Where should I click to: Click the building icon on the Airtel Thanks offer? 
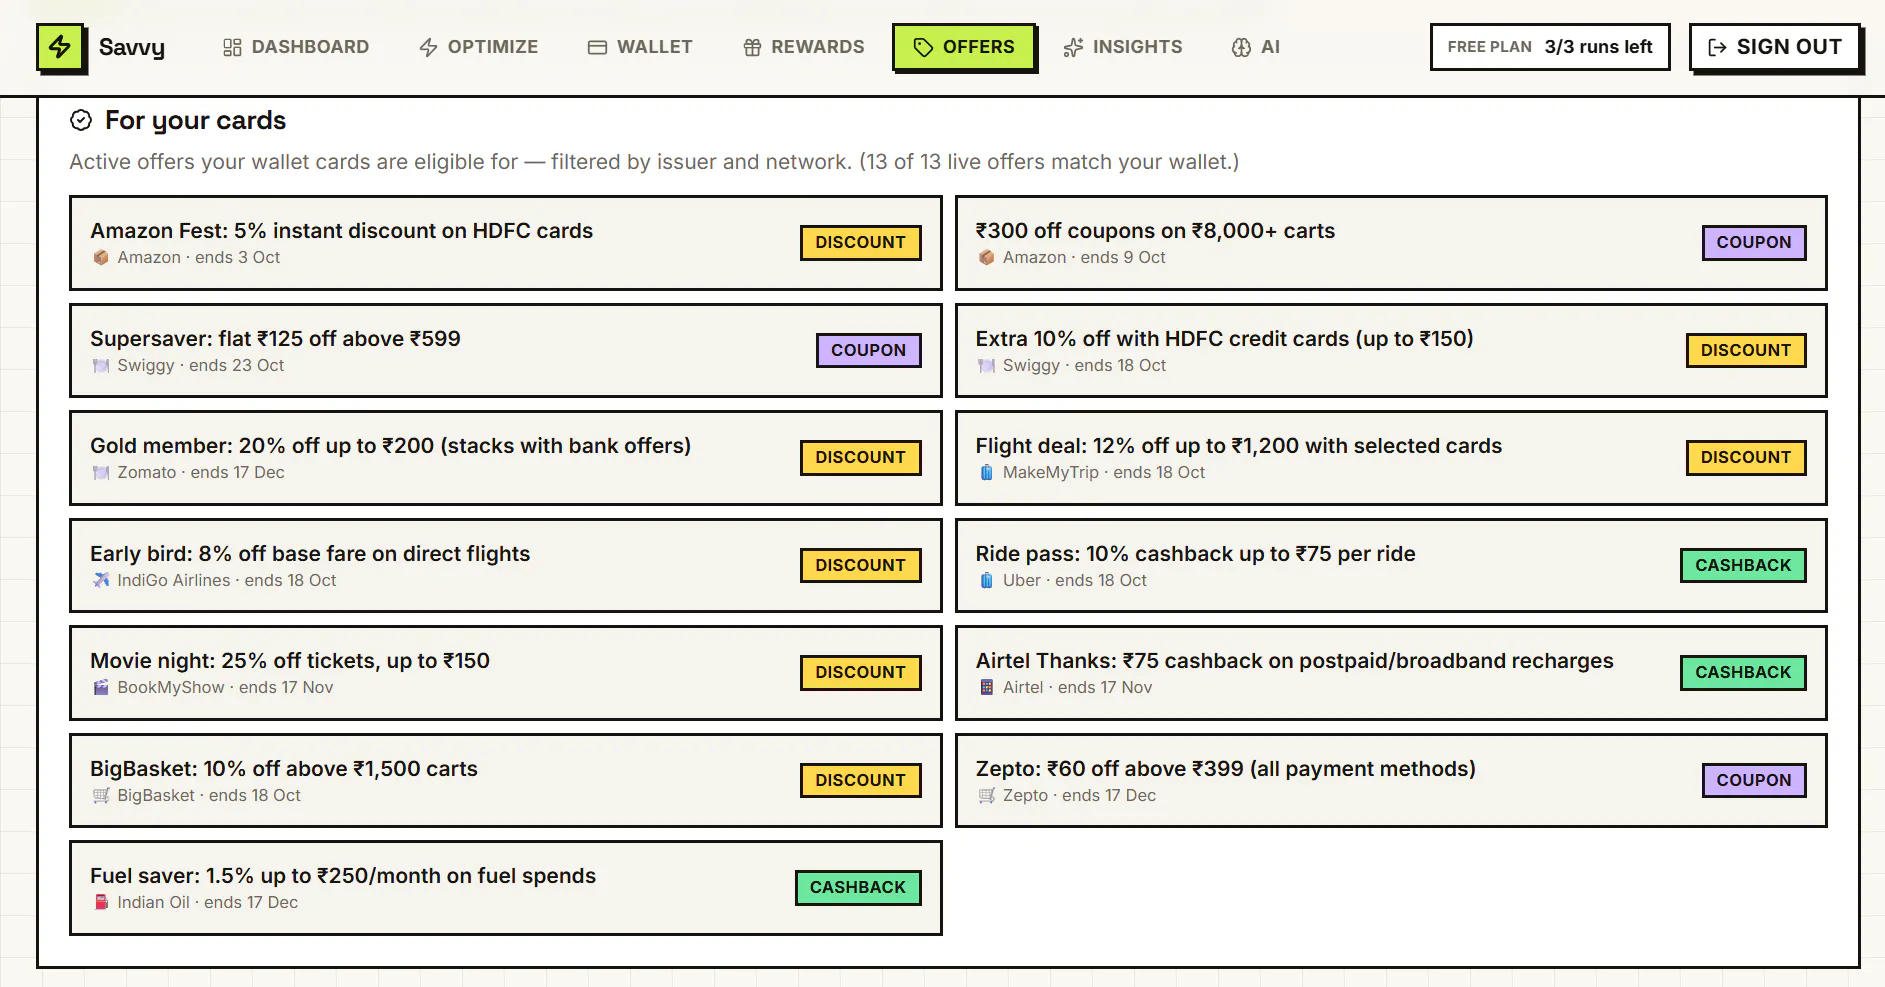[x=987, y=688]
